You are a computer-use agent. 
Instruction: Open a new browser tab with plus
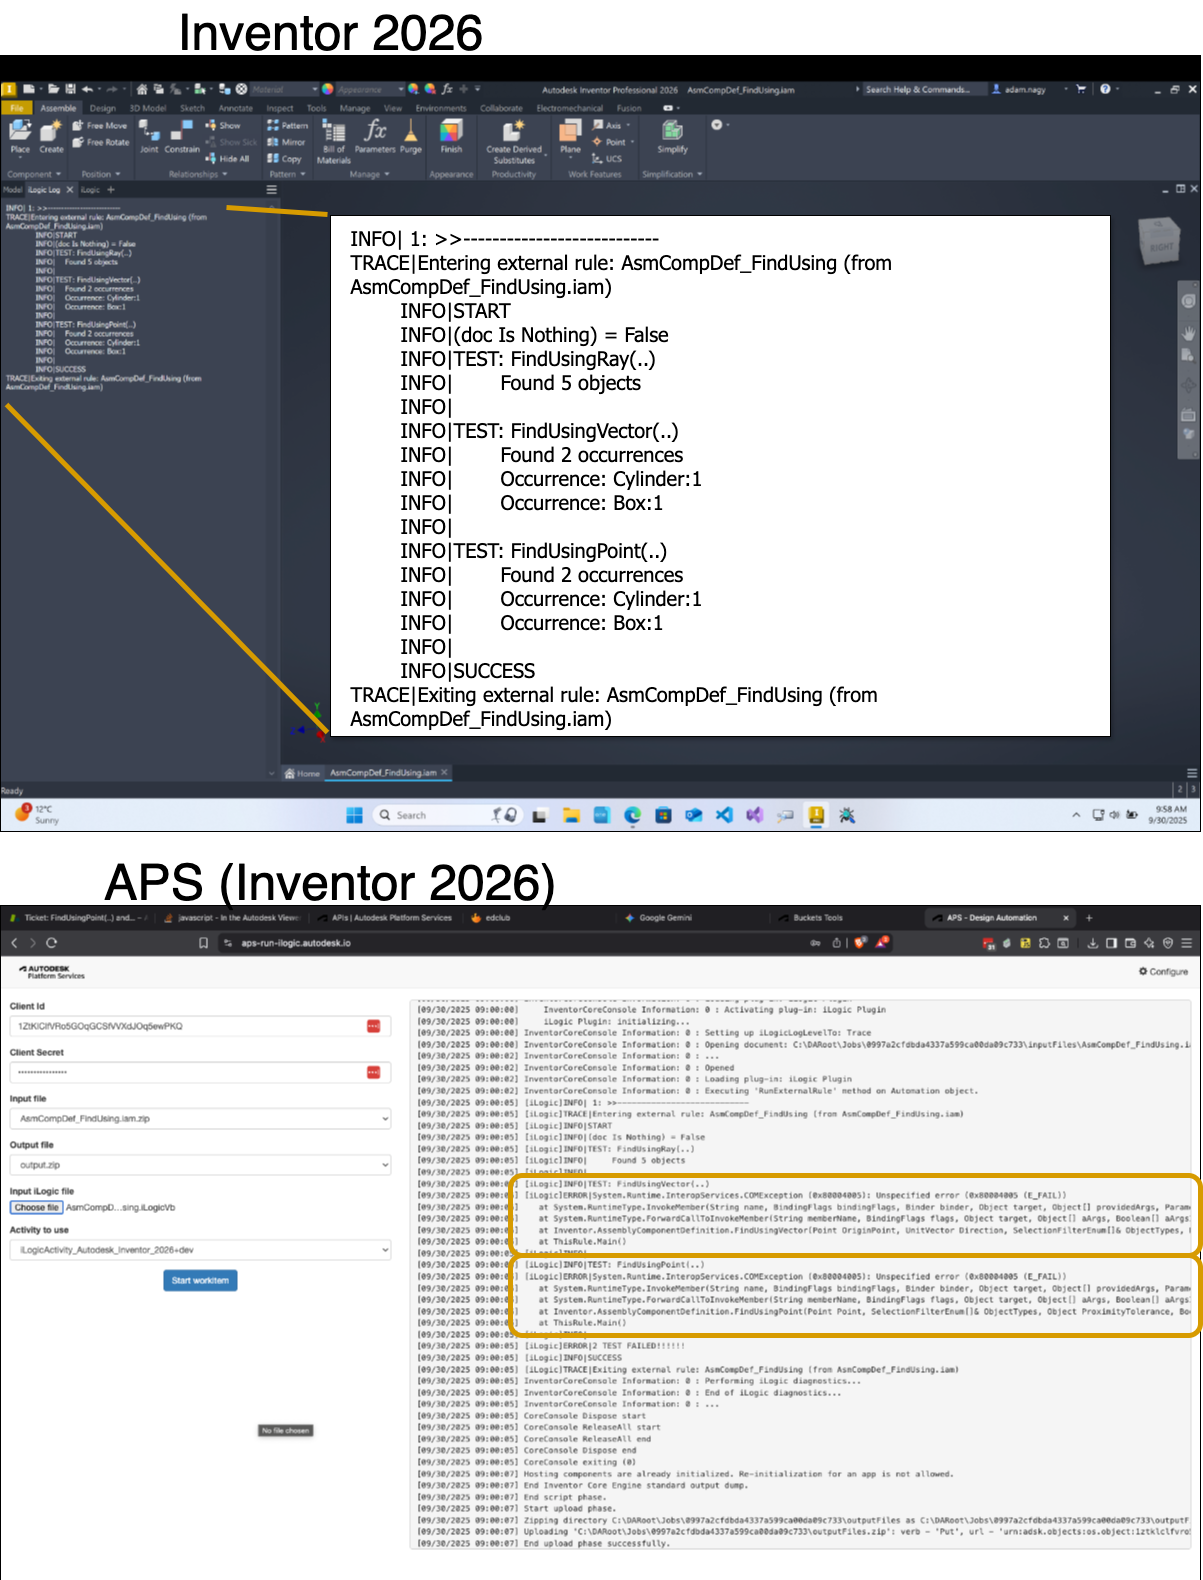(1089, 917)
